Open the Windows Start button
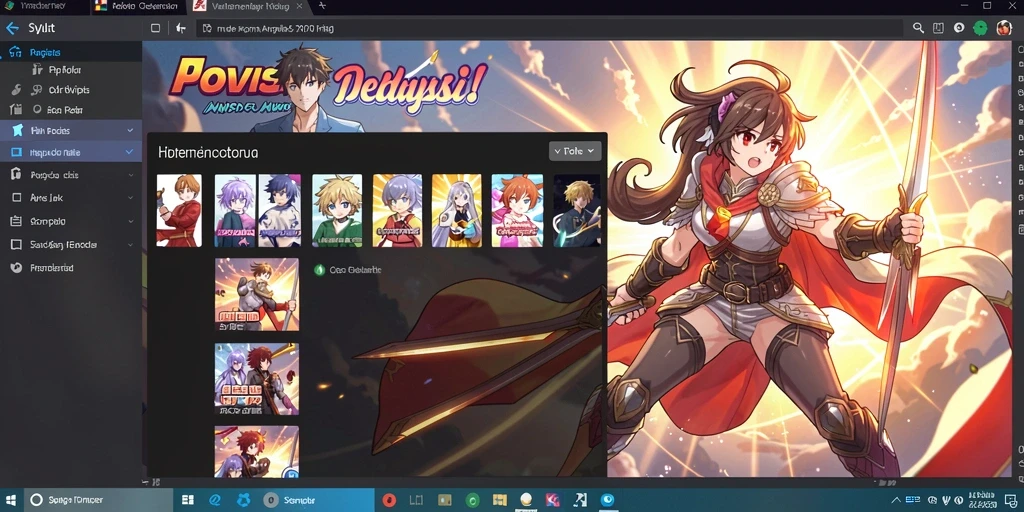This screenshot has height=512, width=1024. pyautogui.click(x=187, y=500)
